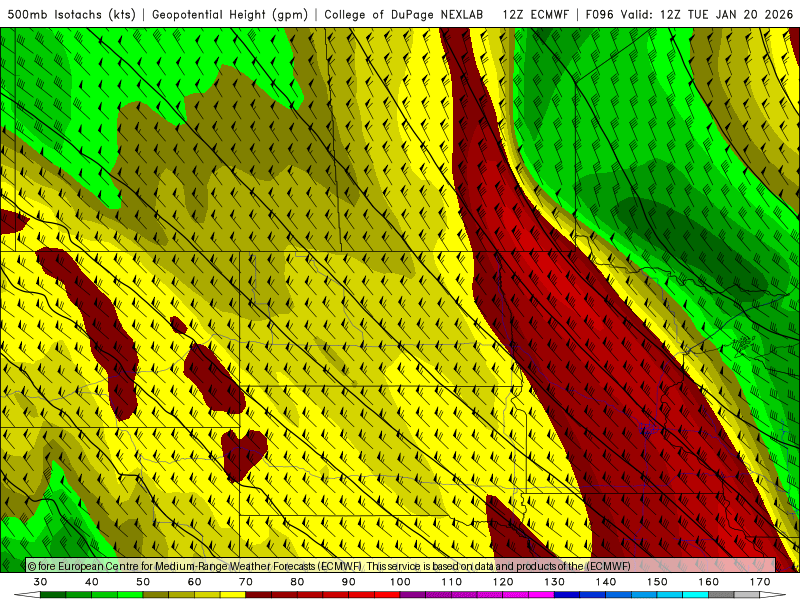
Task: Click the legend value "150"
Action: (658, 582)
